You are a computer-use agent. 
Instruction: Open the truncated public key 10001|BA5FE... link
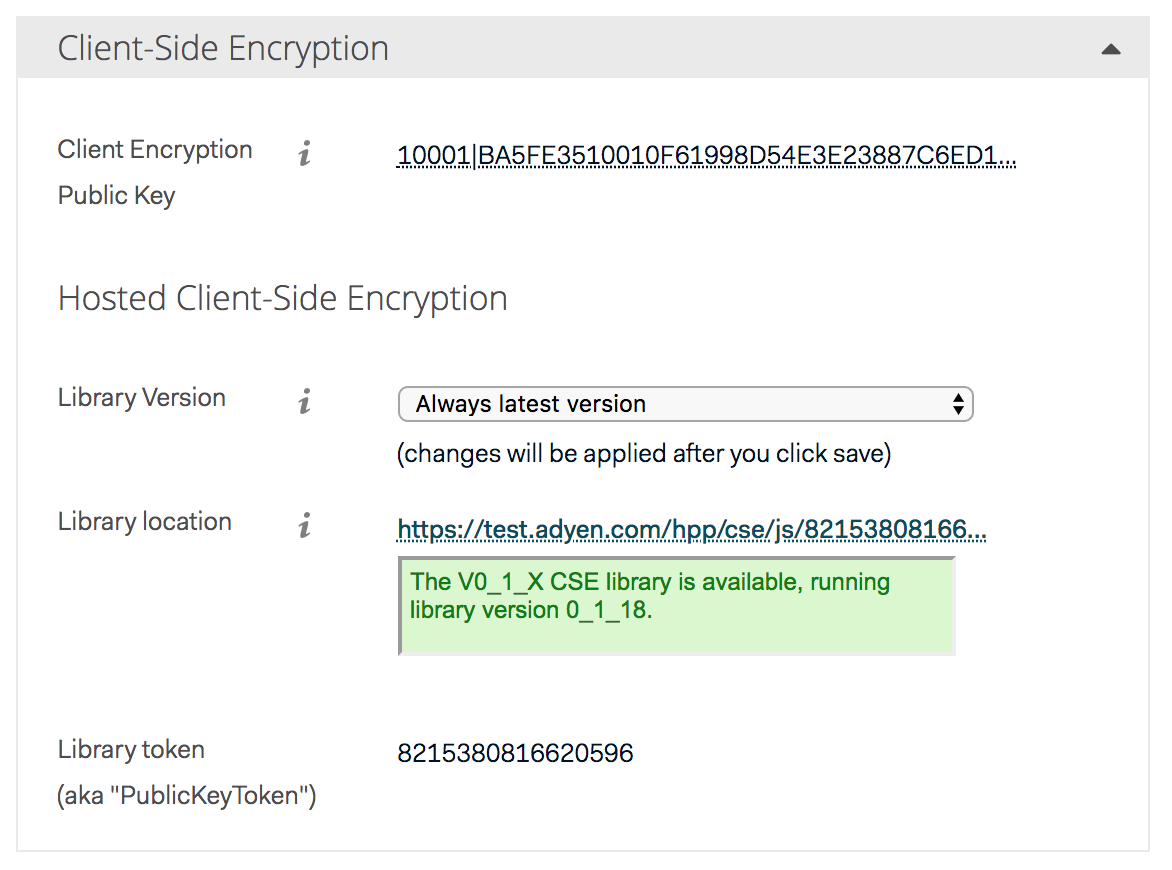click(706, 156)
